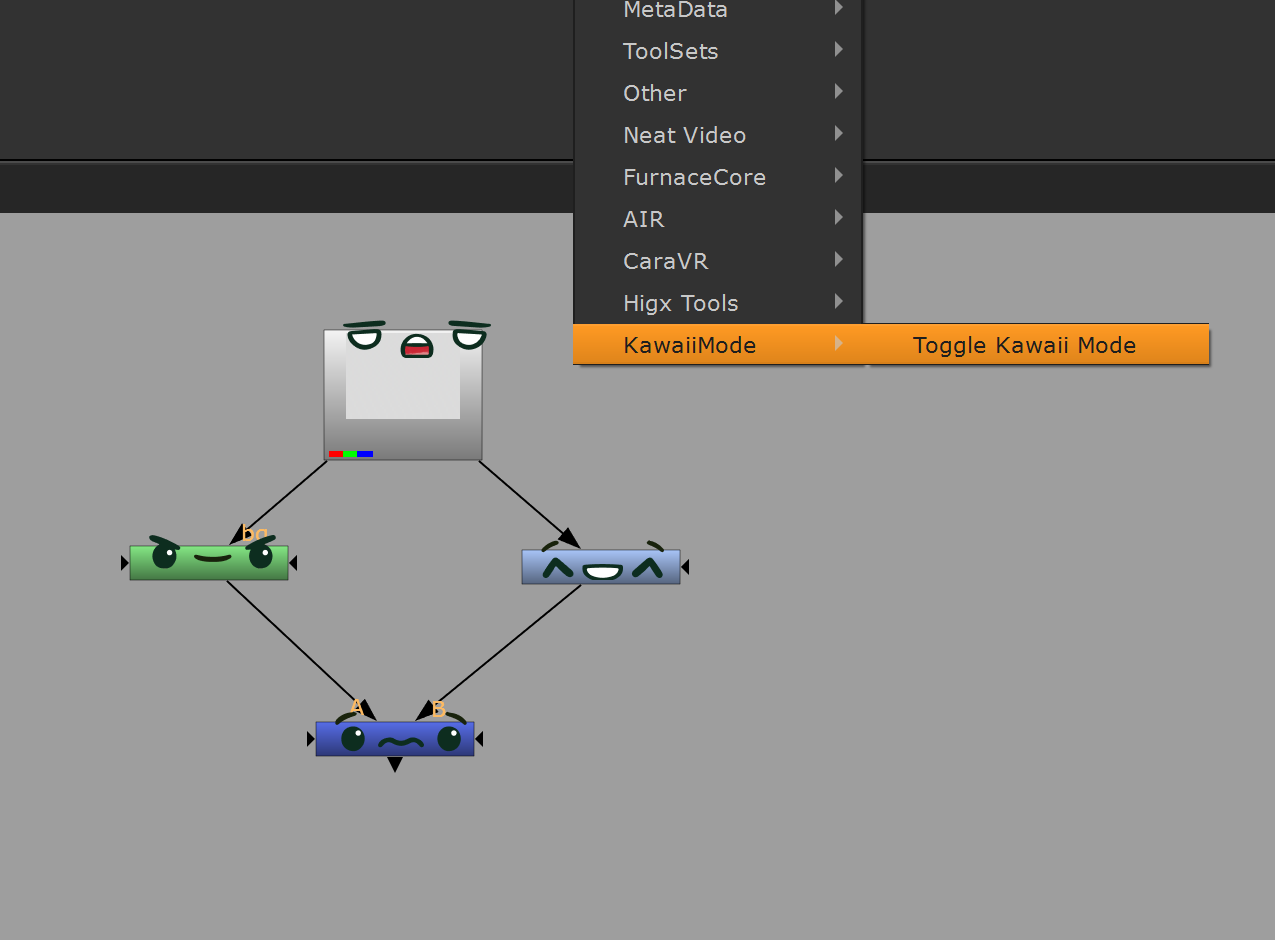
Task: Click the B input arrowhead on dark blue node
Action: [425, 712]
